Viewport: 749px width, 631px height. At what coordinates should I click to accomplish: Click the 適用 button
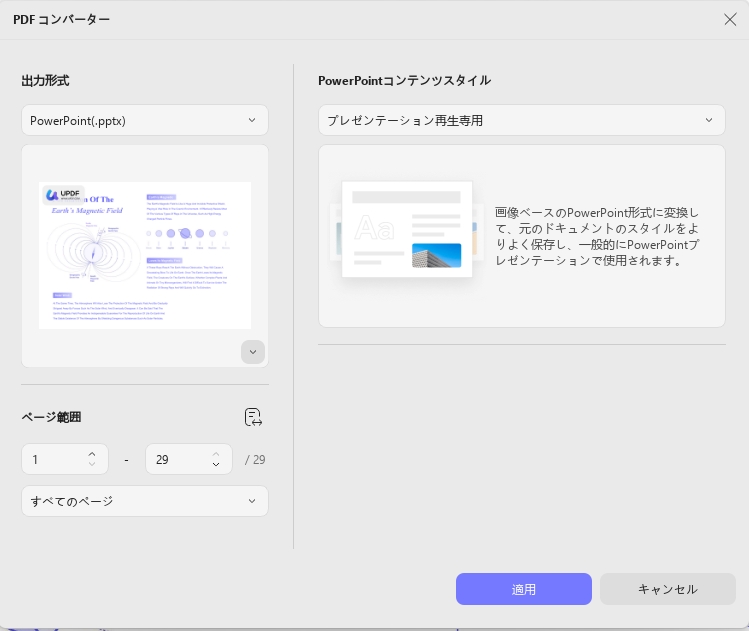524,589
